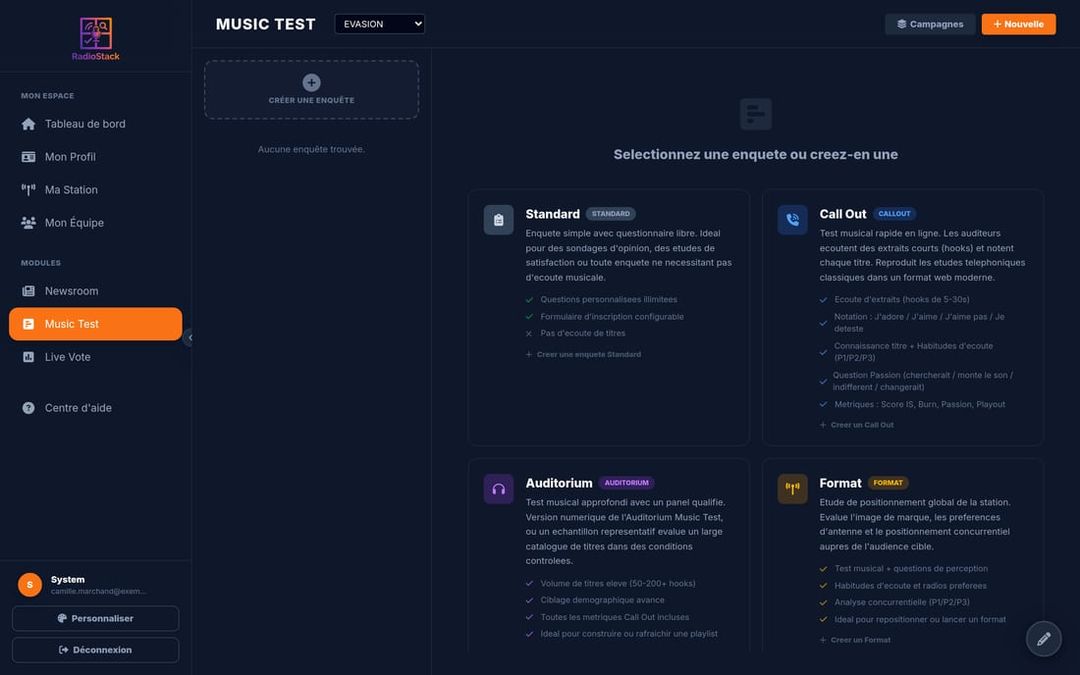Screen dimensions: 1080x675
Task: Click 'Ecoute d'extraits (hooks de 5-30s)' line
Action: pyautogui.click(x=902, y=300)
